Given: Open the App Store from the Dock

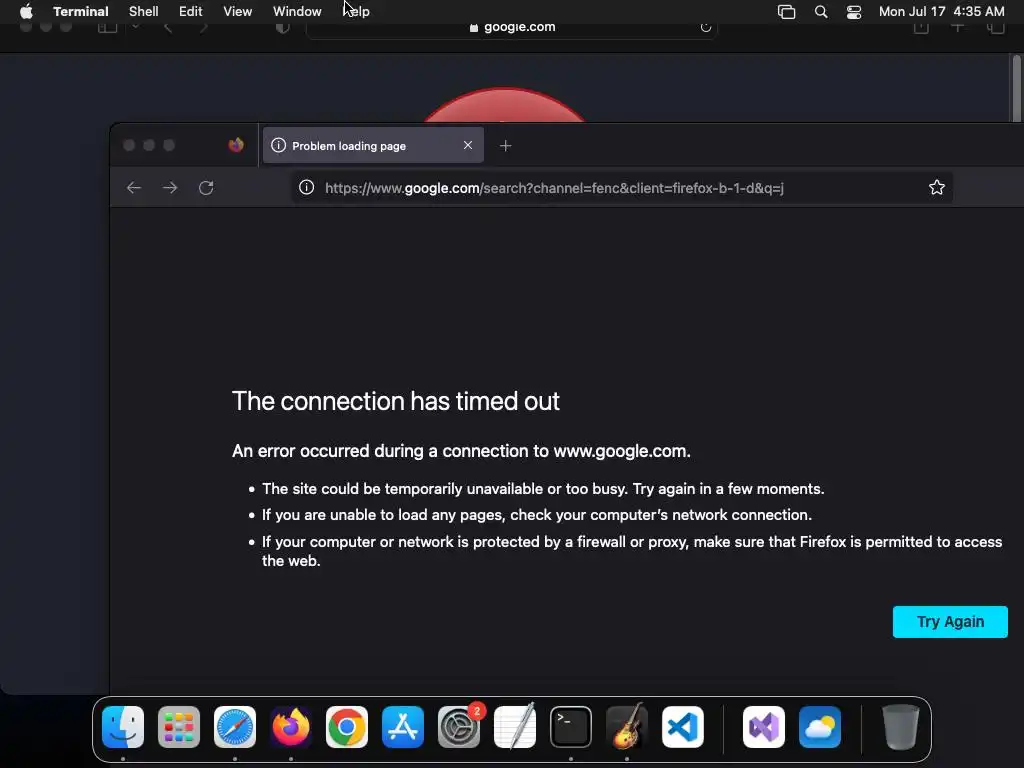Looking at the screenshot, I should click(x=402, y=727).
